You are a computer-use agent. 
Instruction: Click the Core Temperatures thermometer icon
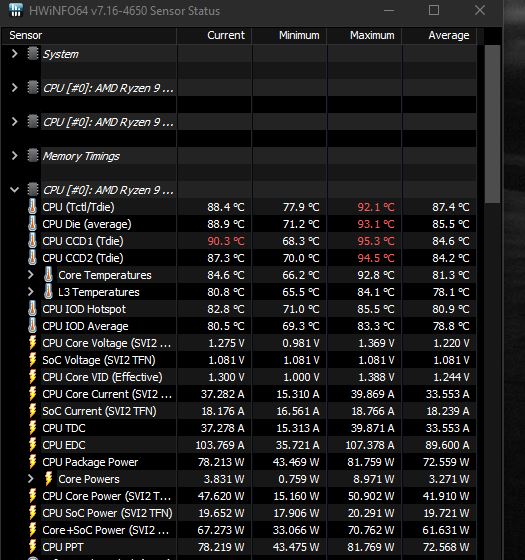[48, 274]
